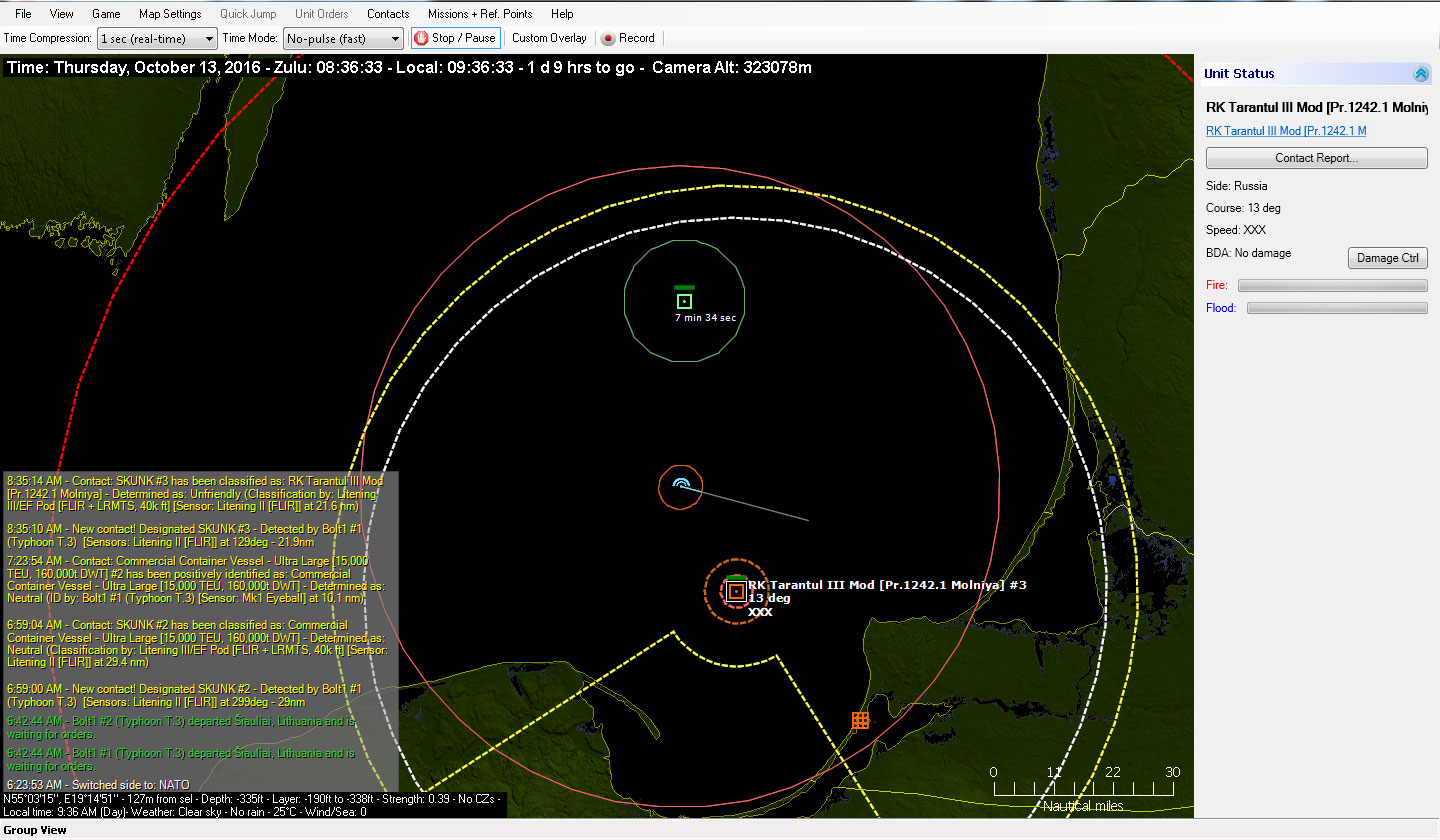Click the scenario time and date bar
This screenshot has width=1440, height=840.
pos(408,68)
